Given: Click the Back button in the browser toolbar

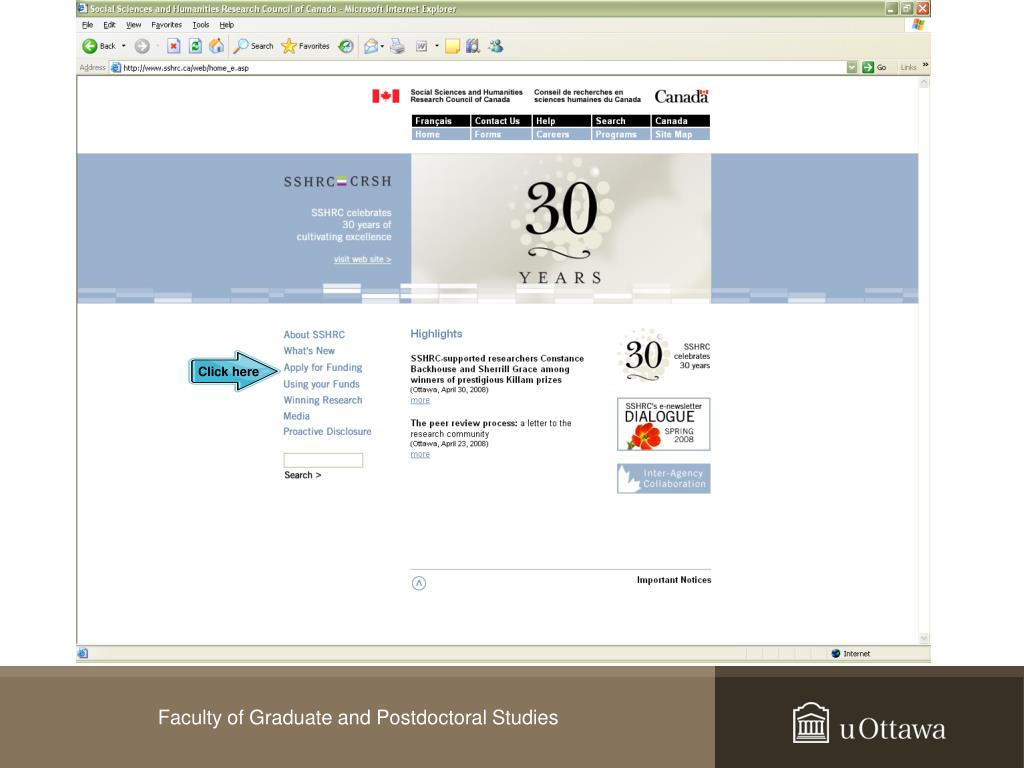Looking at the screenshot, I should pos(99,46).
